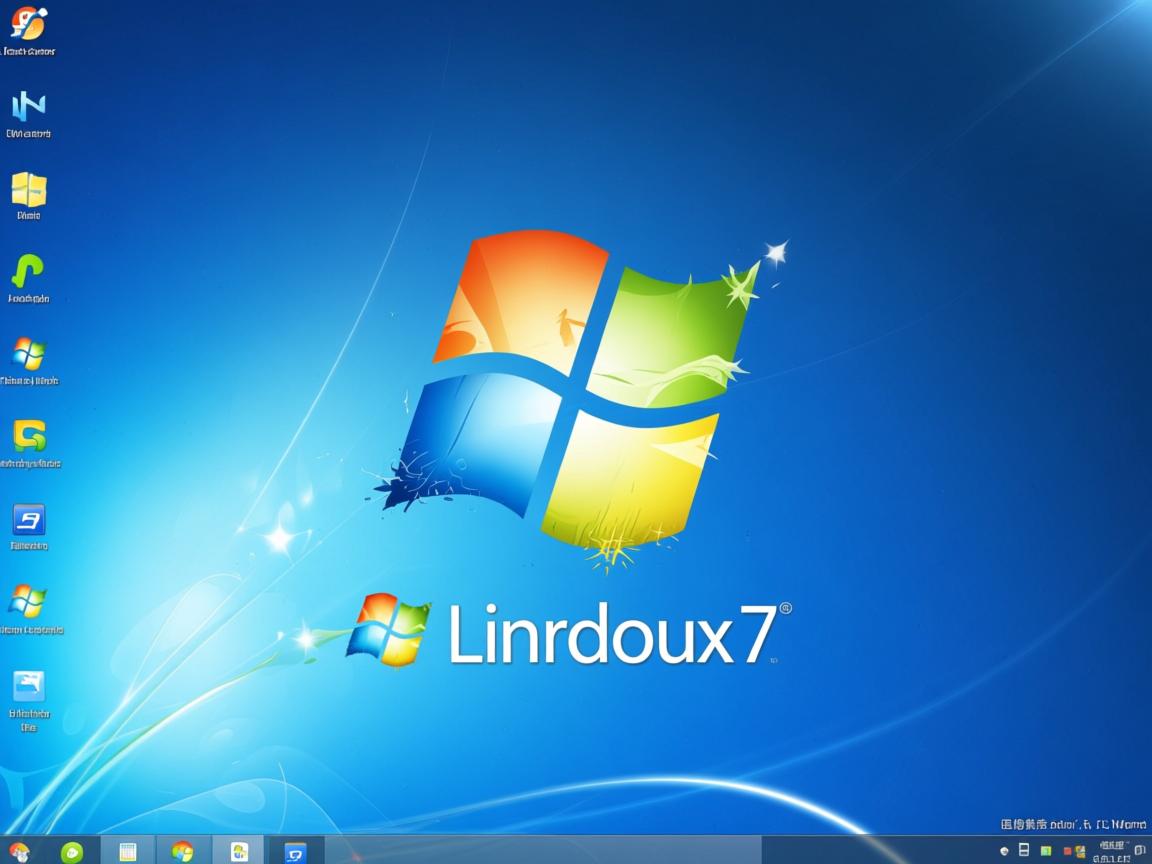The width and height of the screenshot is (1152, 864).
Task: Click the Start orb
Action: pyautogui.click(x=20, y=851)
